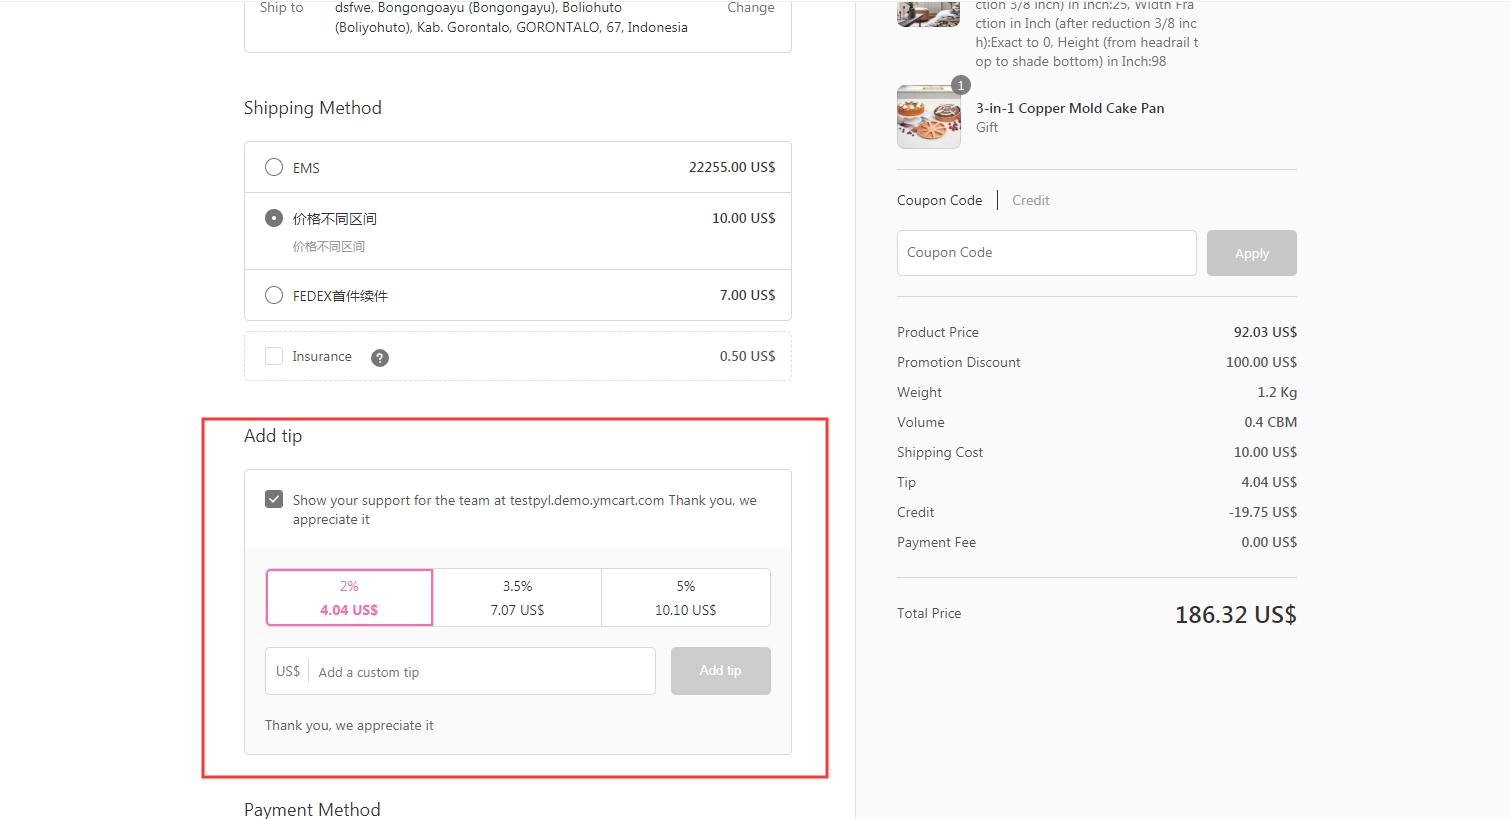The image size is (1510, 819).
Task: Click the Add tip button
Action: 720,671
